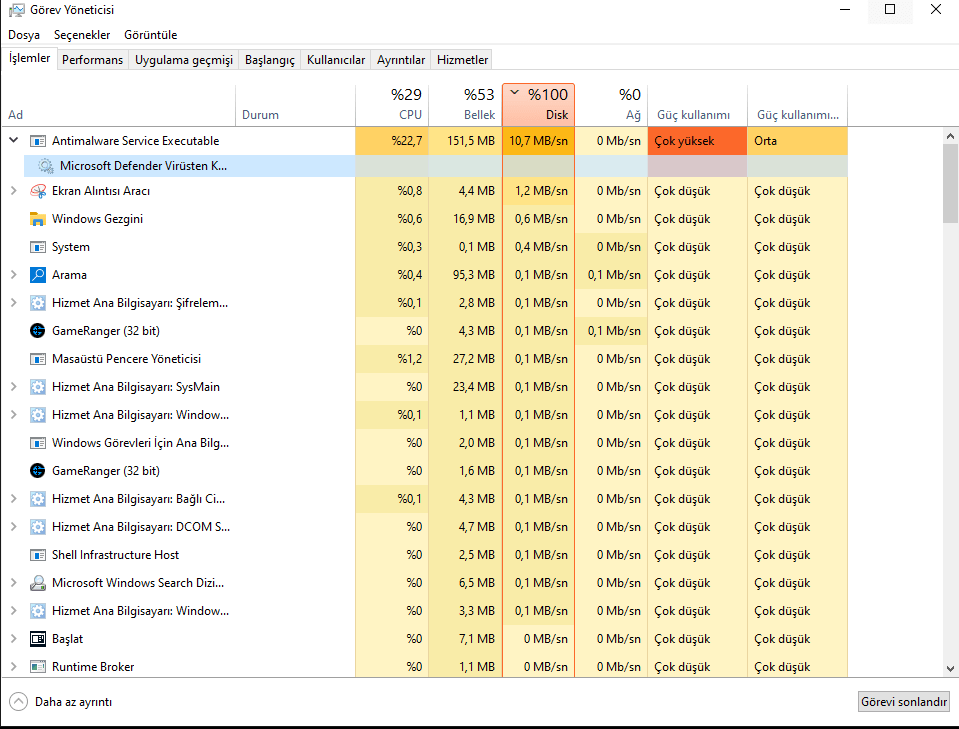
Task: Click the GameRanger icon with 4,3 MB memory
Action: tap(38, 331)
